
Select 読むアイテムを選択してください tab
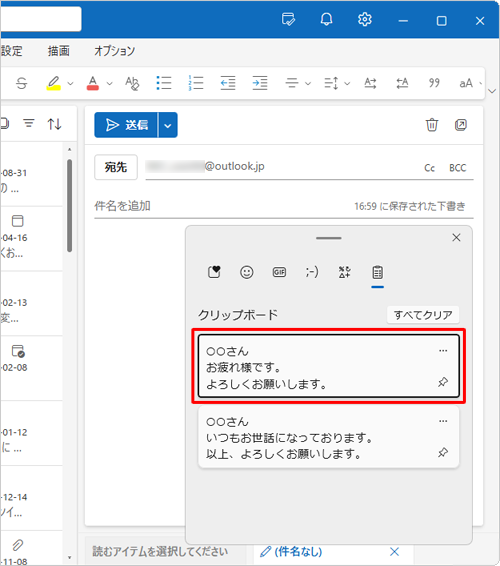160,552
